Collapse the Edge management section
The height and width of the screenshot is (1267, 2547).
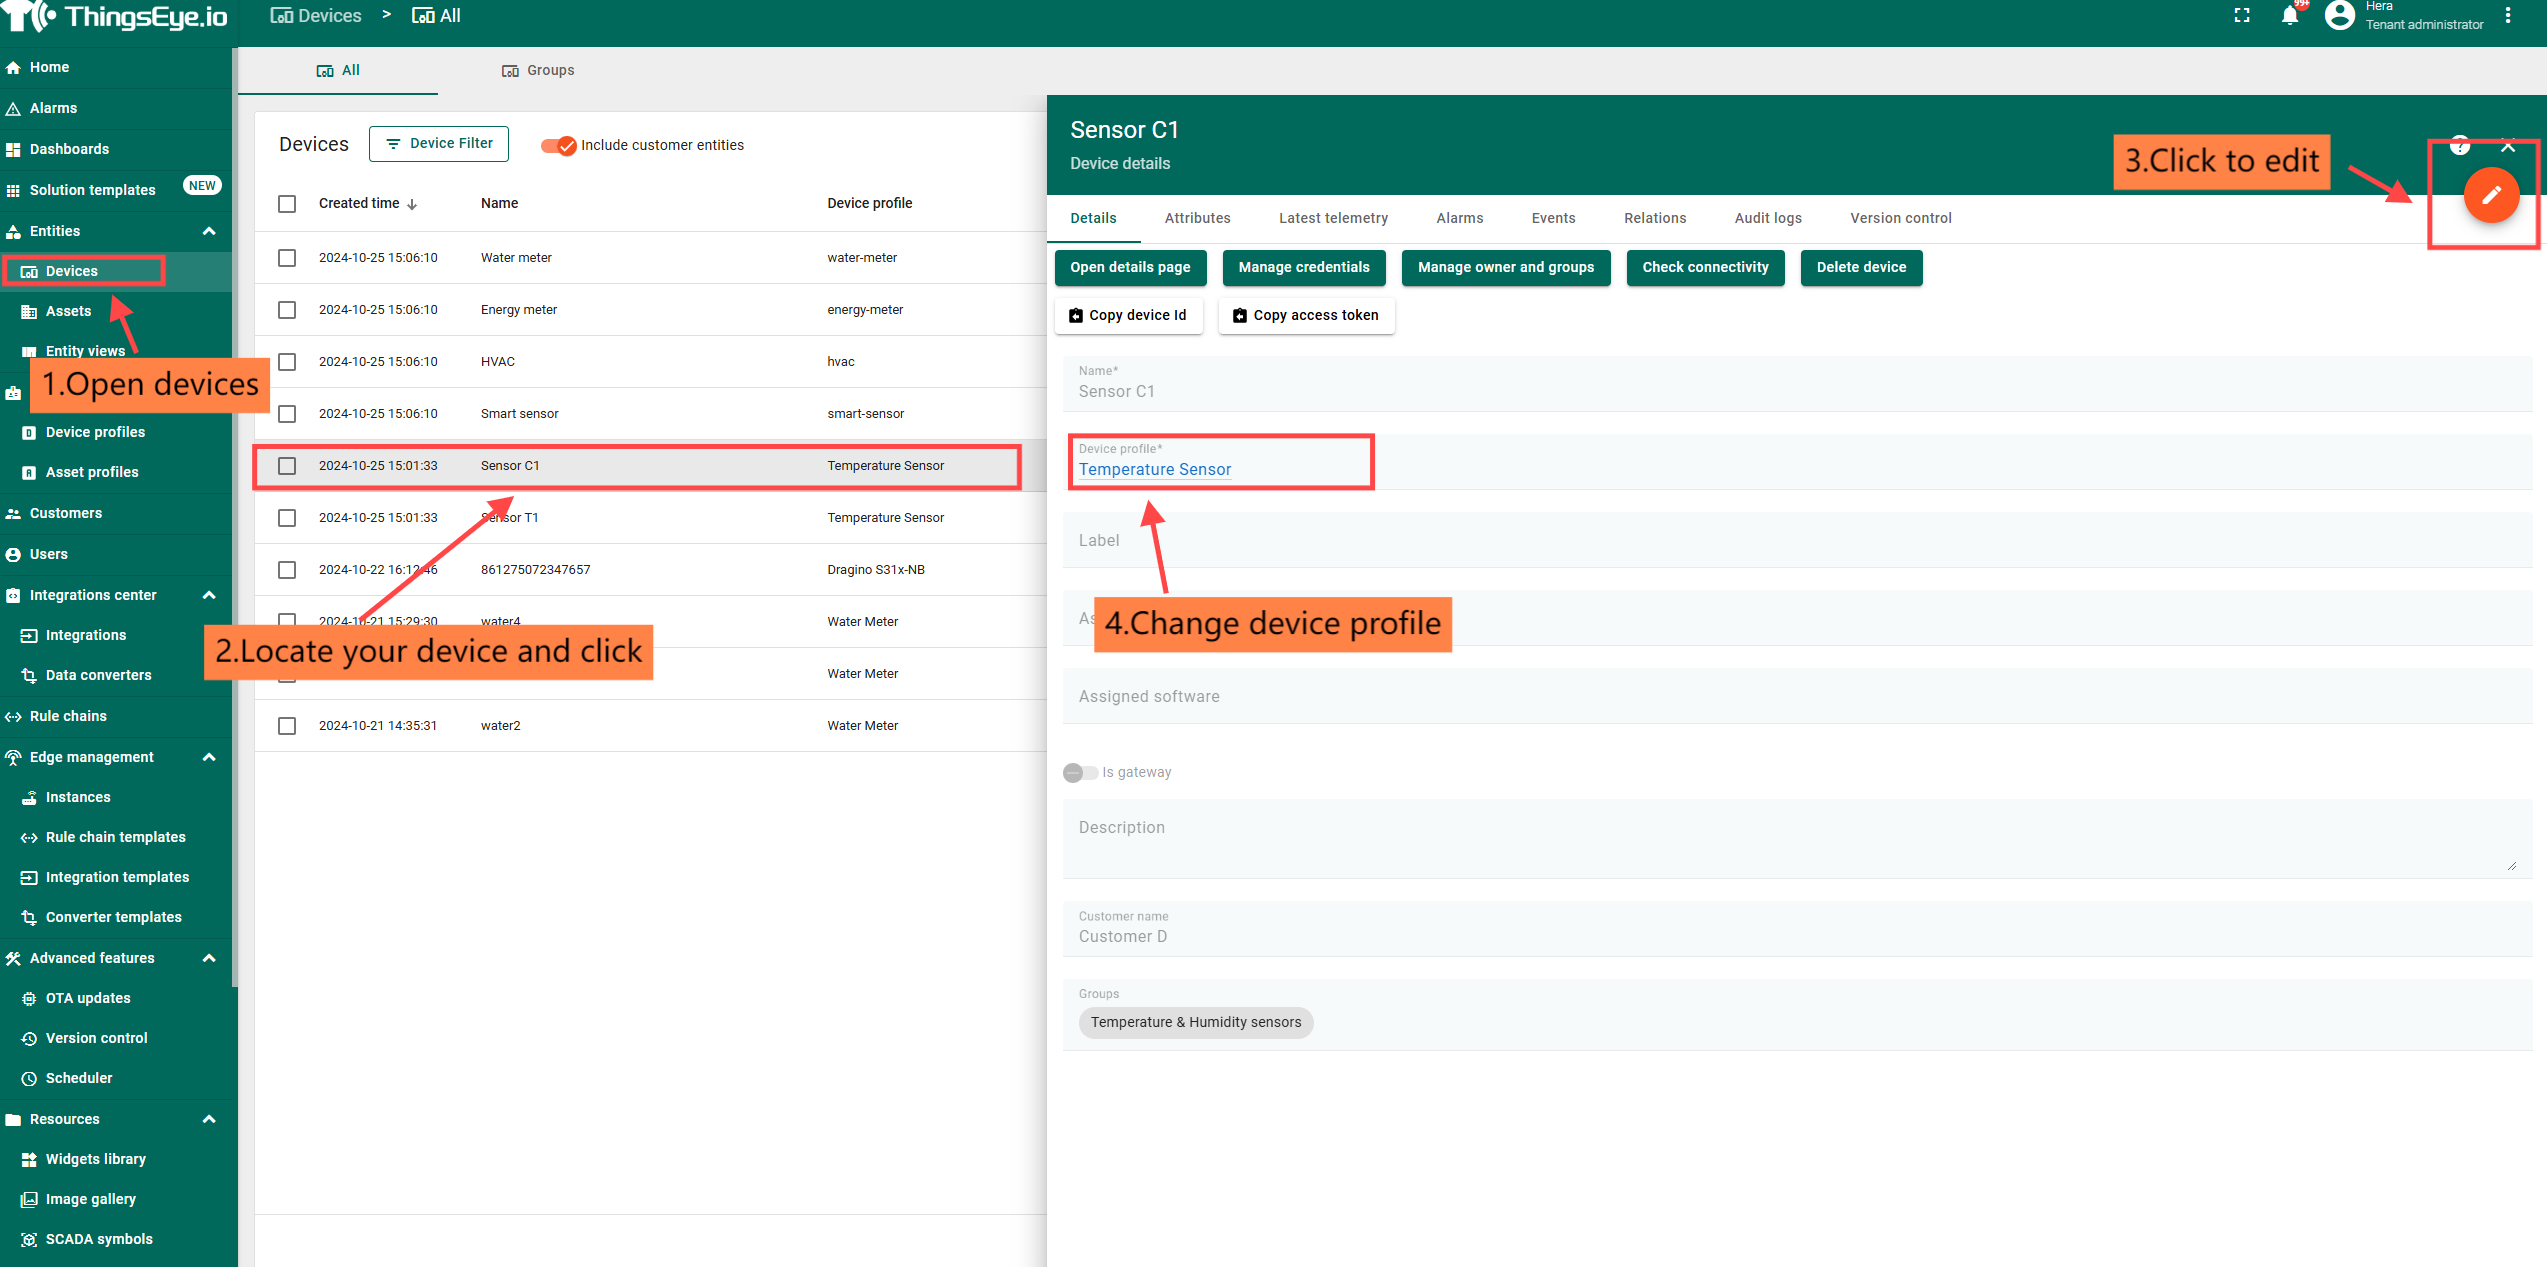[209, 757]
